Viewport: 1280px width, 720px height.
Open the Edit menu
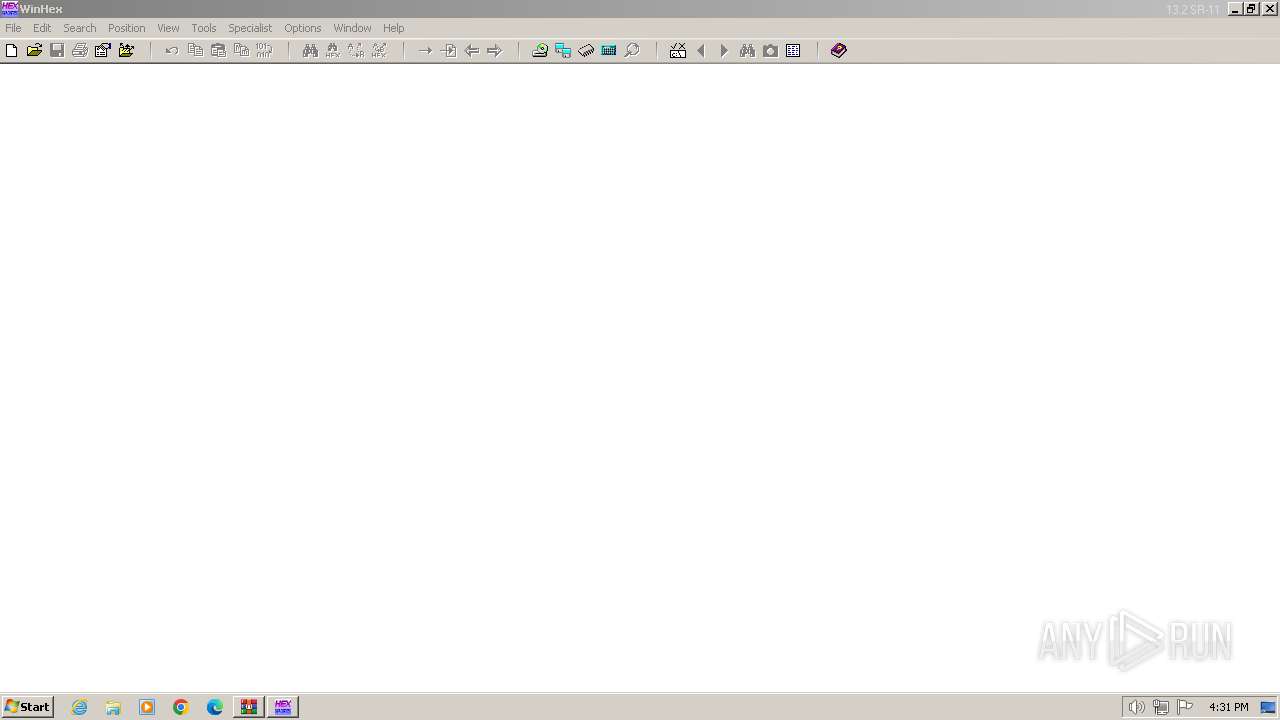[x=42, y=28]
